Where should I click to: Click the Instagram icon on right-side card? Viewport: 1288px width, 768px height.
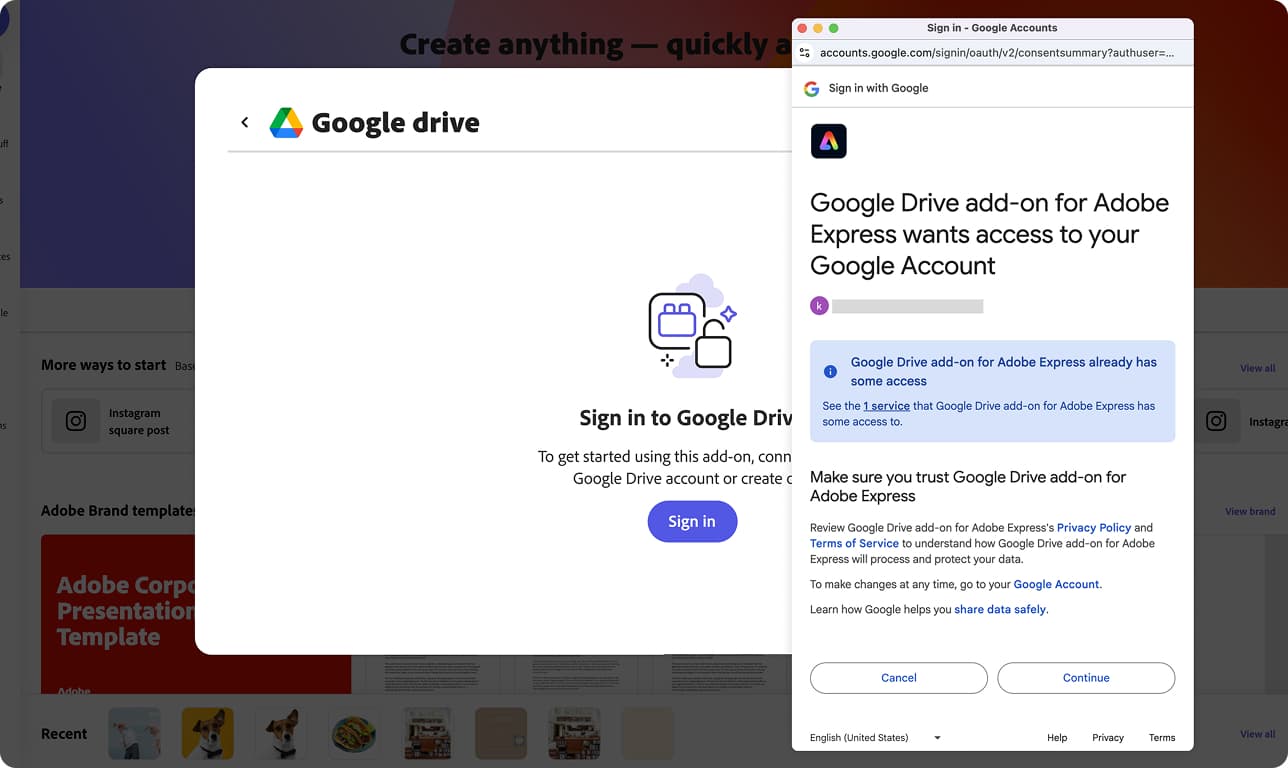coord(1216,421)
